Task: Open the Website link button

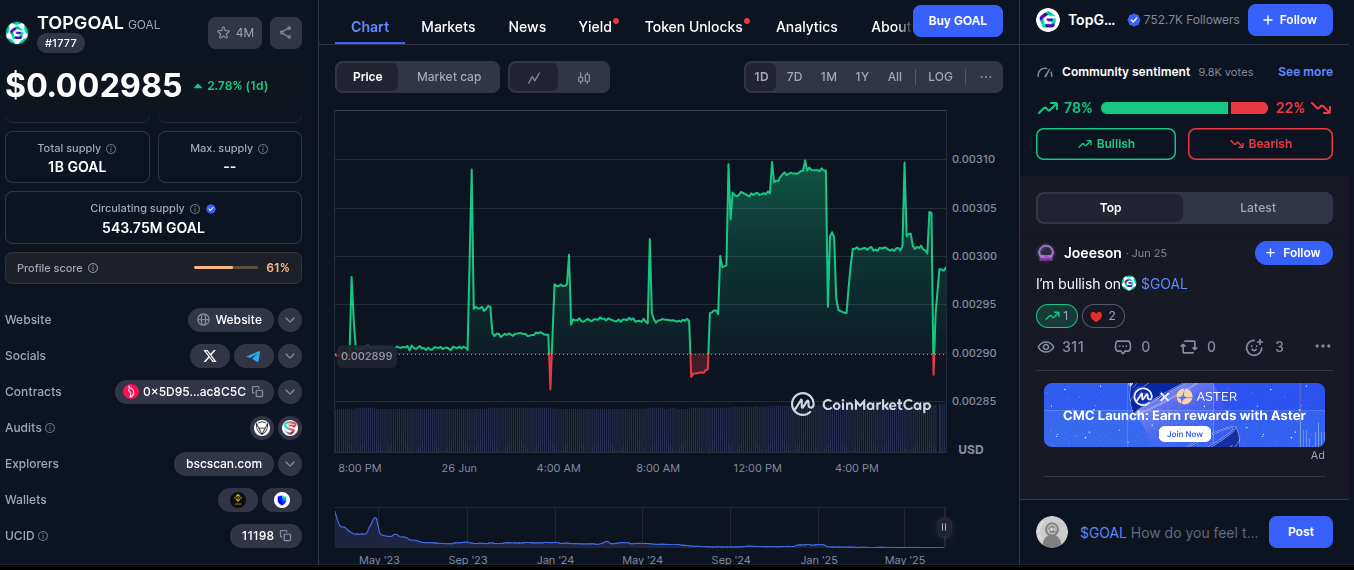Action: [231, 320]
